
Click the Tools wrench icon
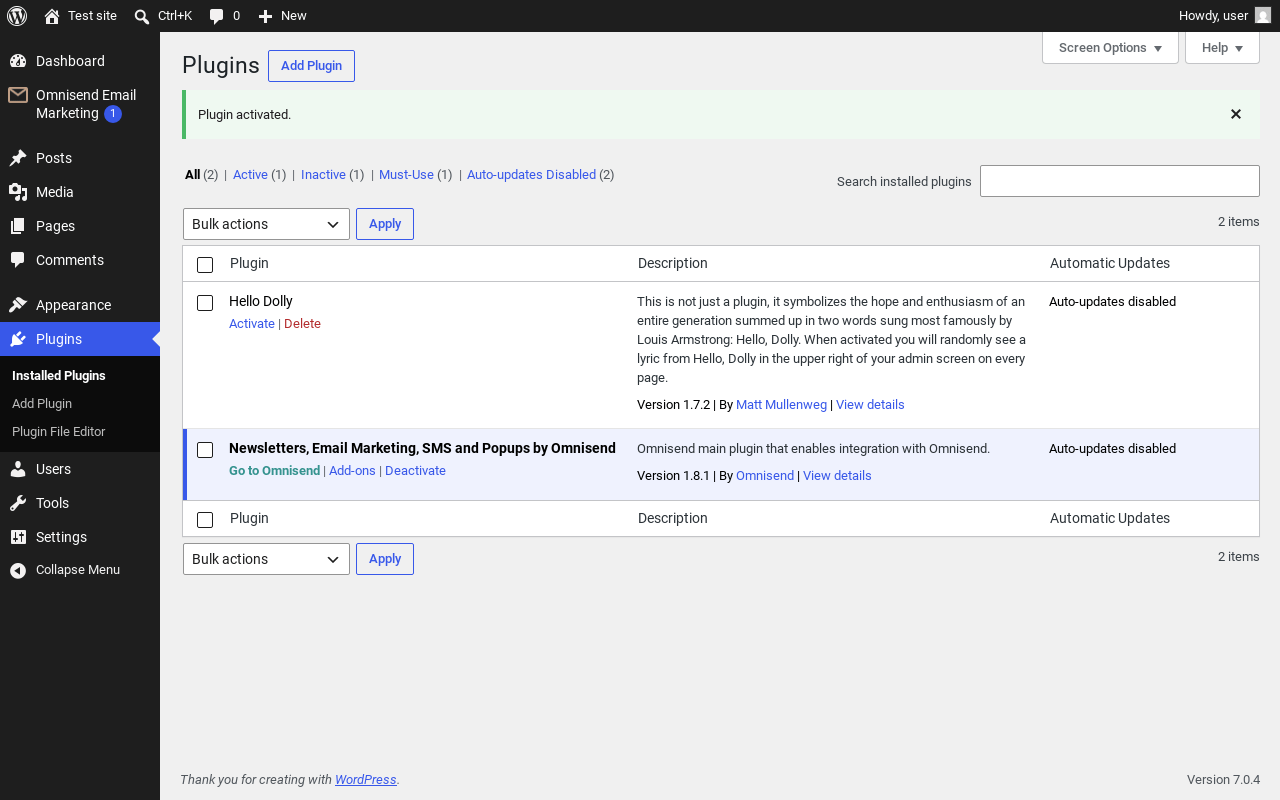[18, 503]
